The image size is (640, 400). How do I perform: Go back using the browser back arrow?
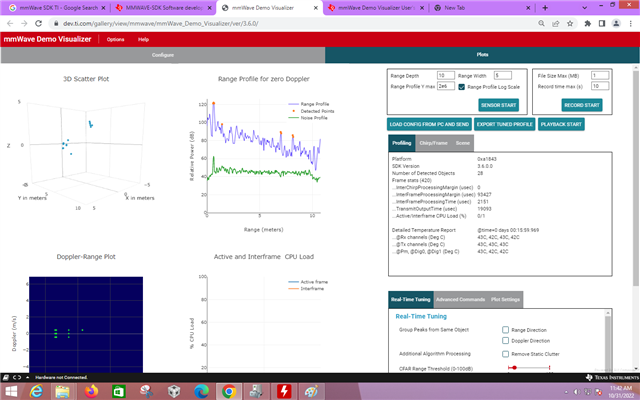tap(10, 23)
